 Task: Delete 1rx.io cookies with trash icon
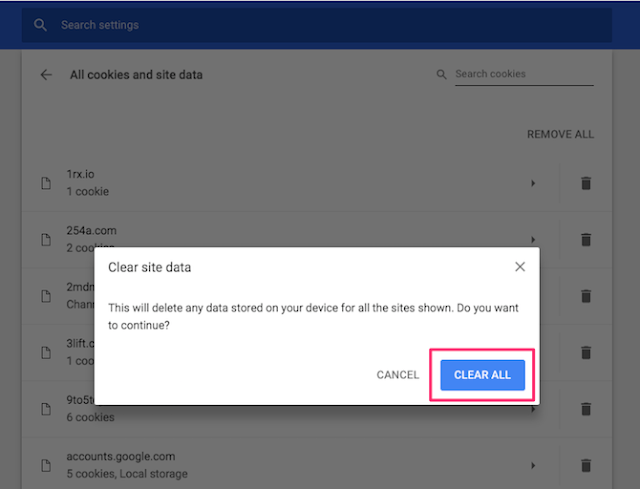point(586,183)
